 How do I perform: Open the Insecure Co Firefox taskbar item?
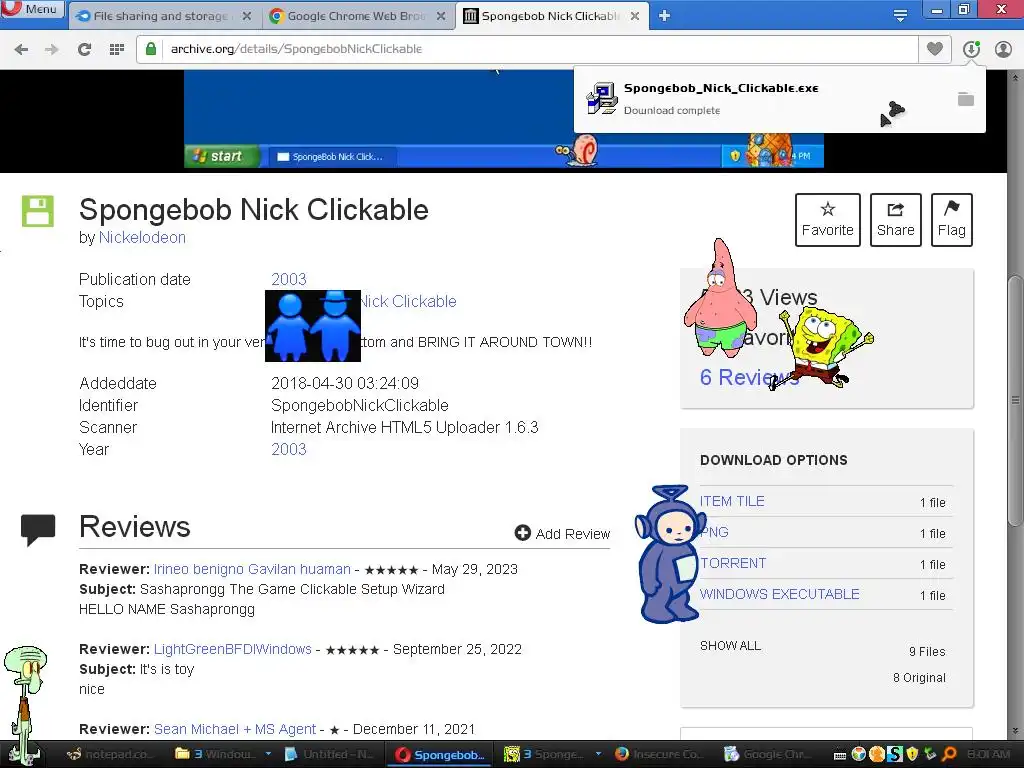coord(660,754)
